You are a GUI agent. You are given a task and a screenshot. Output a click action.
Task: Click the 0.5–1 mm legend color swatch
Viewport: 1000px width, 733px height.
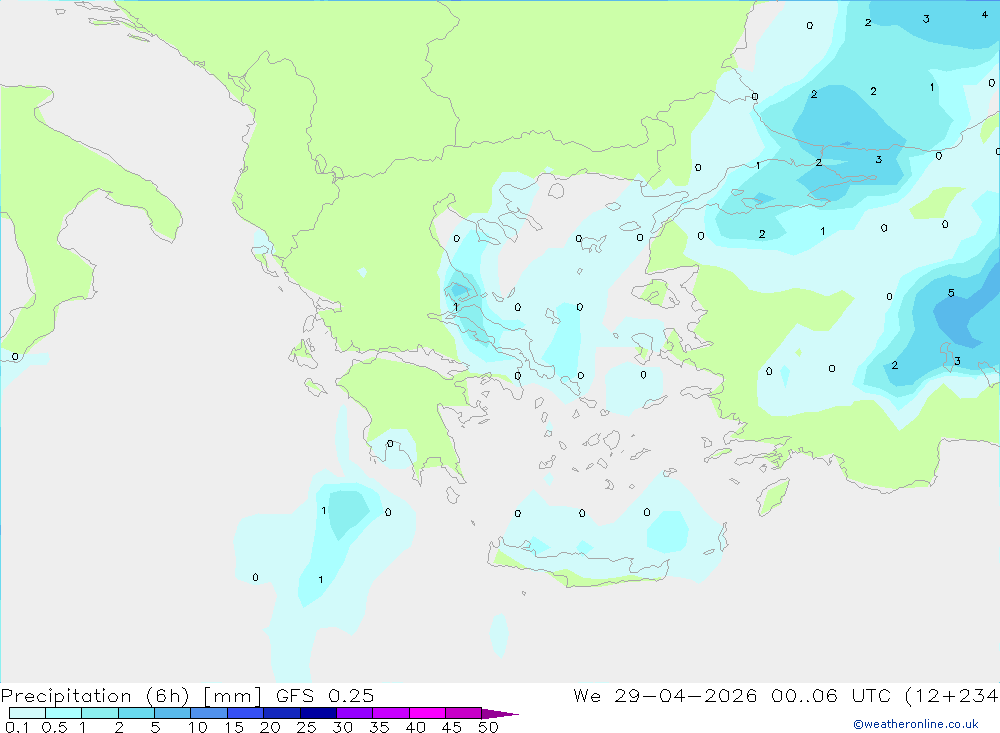coord(64,713)
